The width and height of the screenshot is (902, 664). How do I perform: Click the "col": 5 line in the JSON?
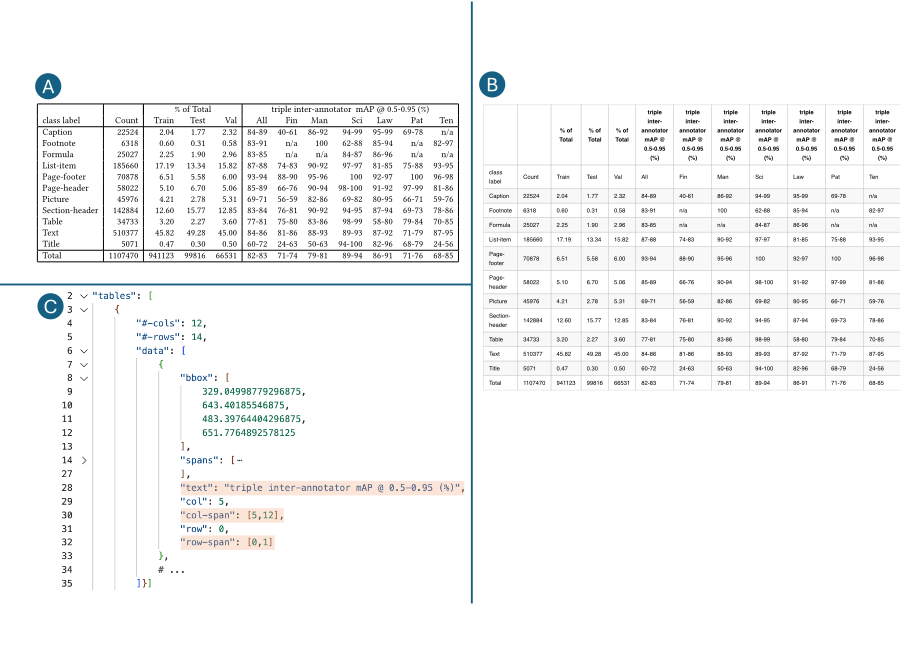[204, 502]
